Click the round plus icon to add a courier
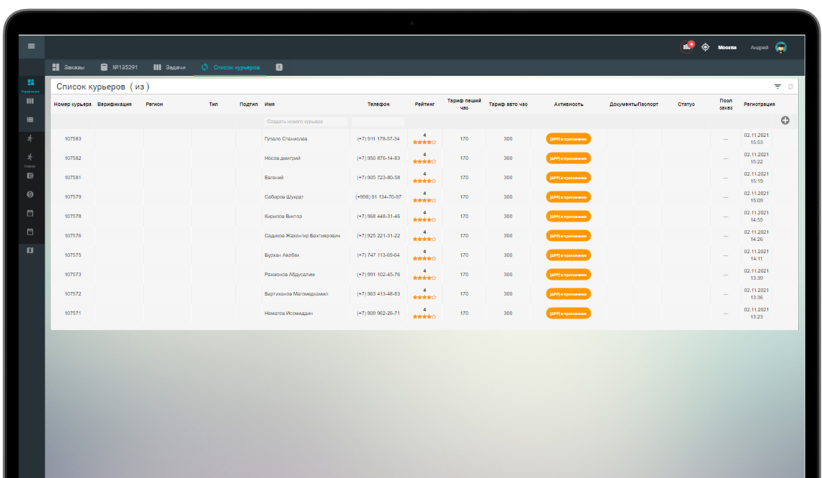Viewport: 822px width, 478px height. [x=785, y=121]
